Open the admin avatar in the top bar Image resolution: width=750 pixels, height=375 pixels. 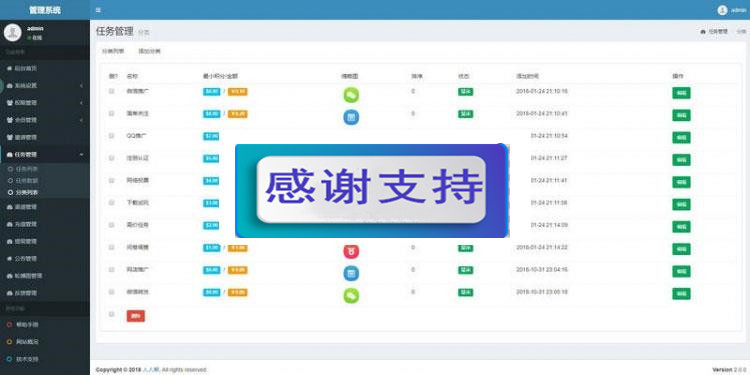tap(722, 10)
